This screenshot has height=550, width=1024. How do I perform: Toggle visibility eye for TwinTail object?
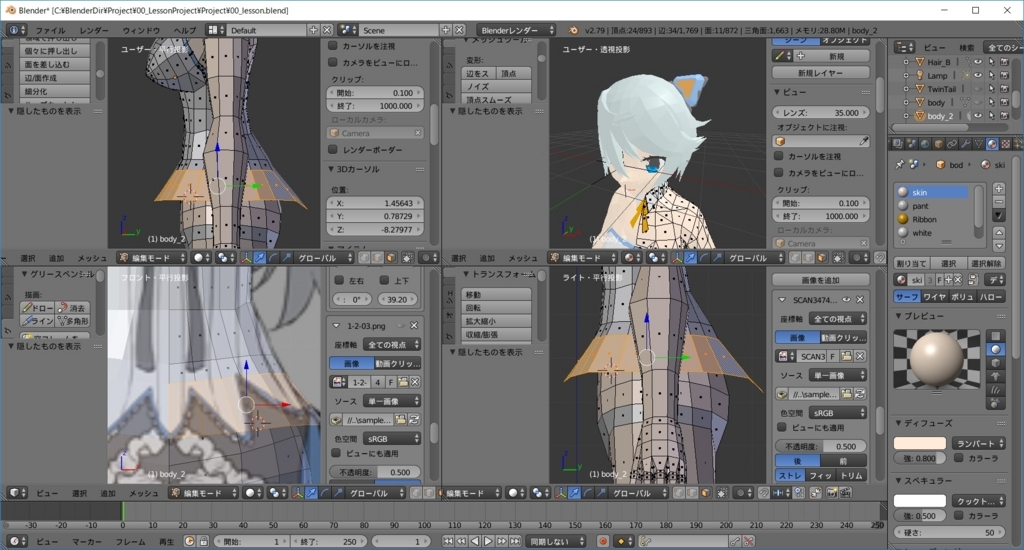[x=978, y=89]
